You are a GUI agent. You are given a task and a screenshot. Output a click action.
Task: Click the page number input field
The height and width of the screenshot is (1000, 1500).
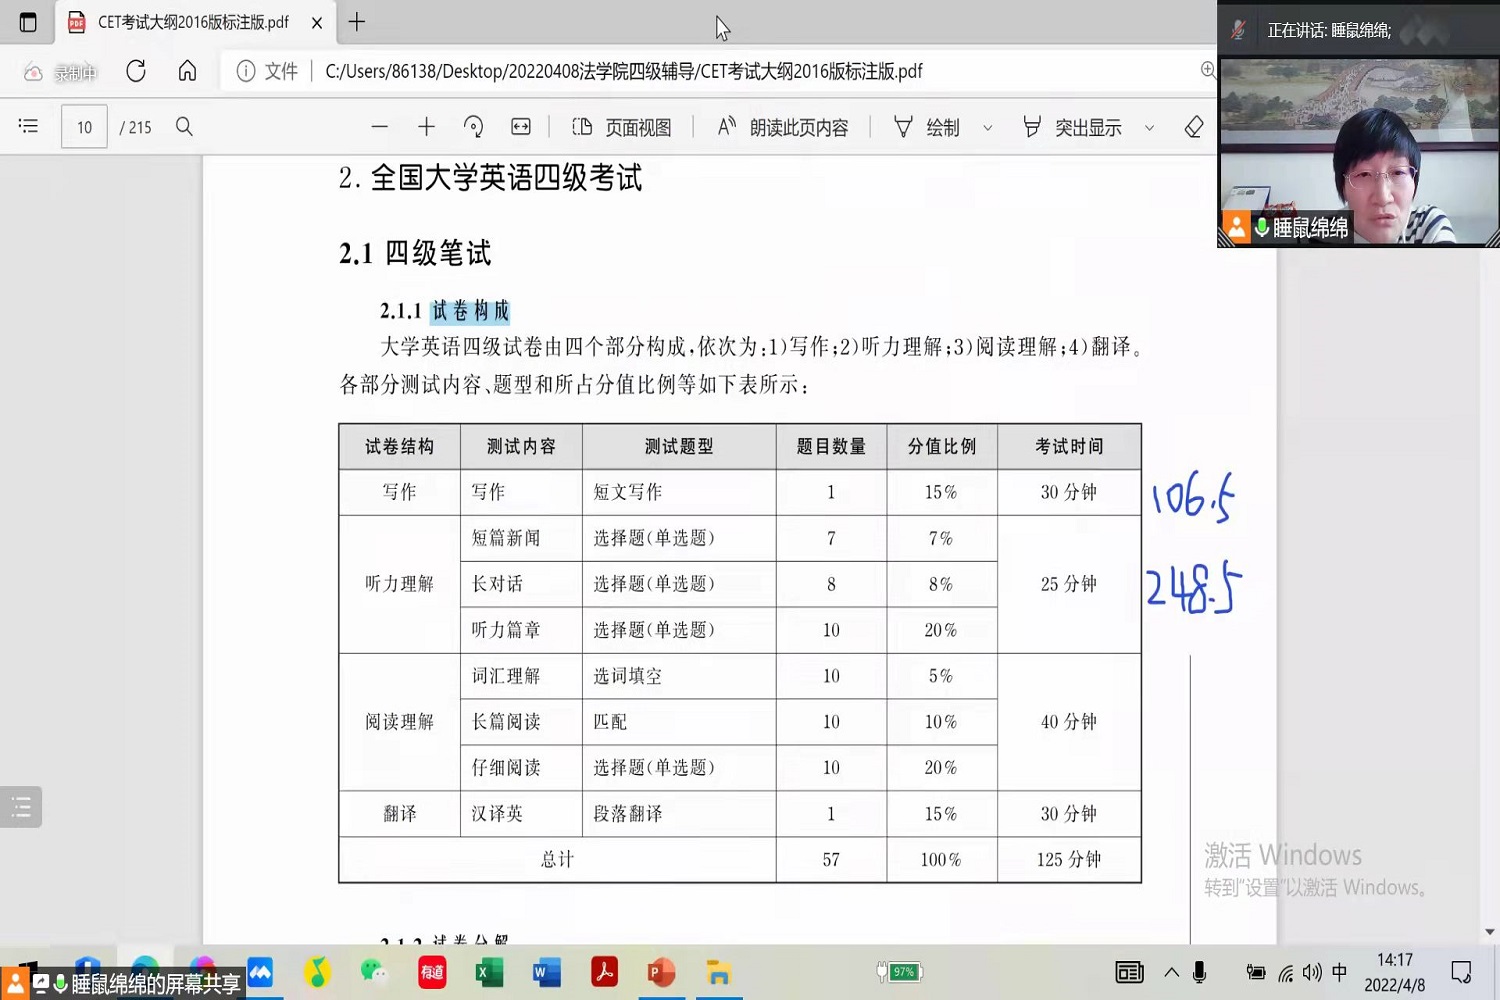click(x=84, y=127)
